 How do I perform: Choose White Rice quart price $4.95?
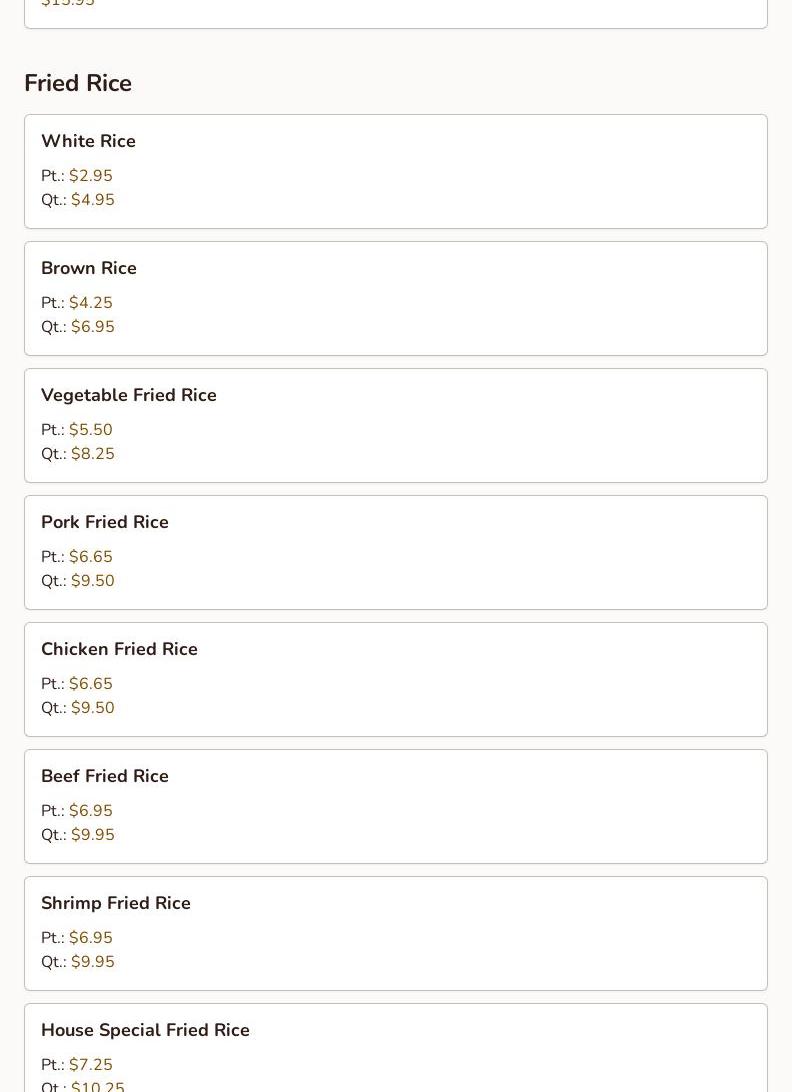click(x=93, y=200)
